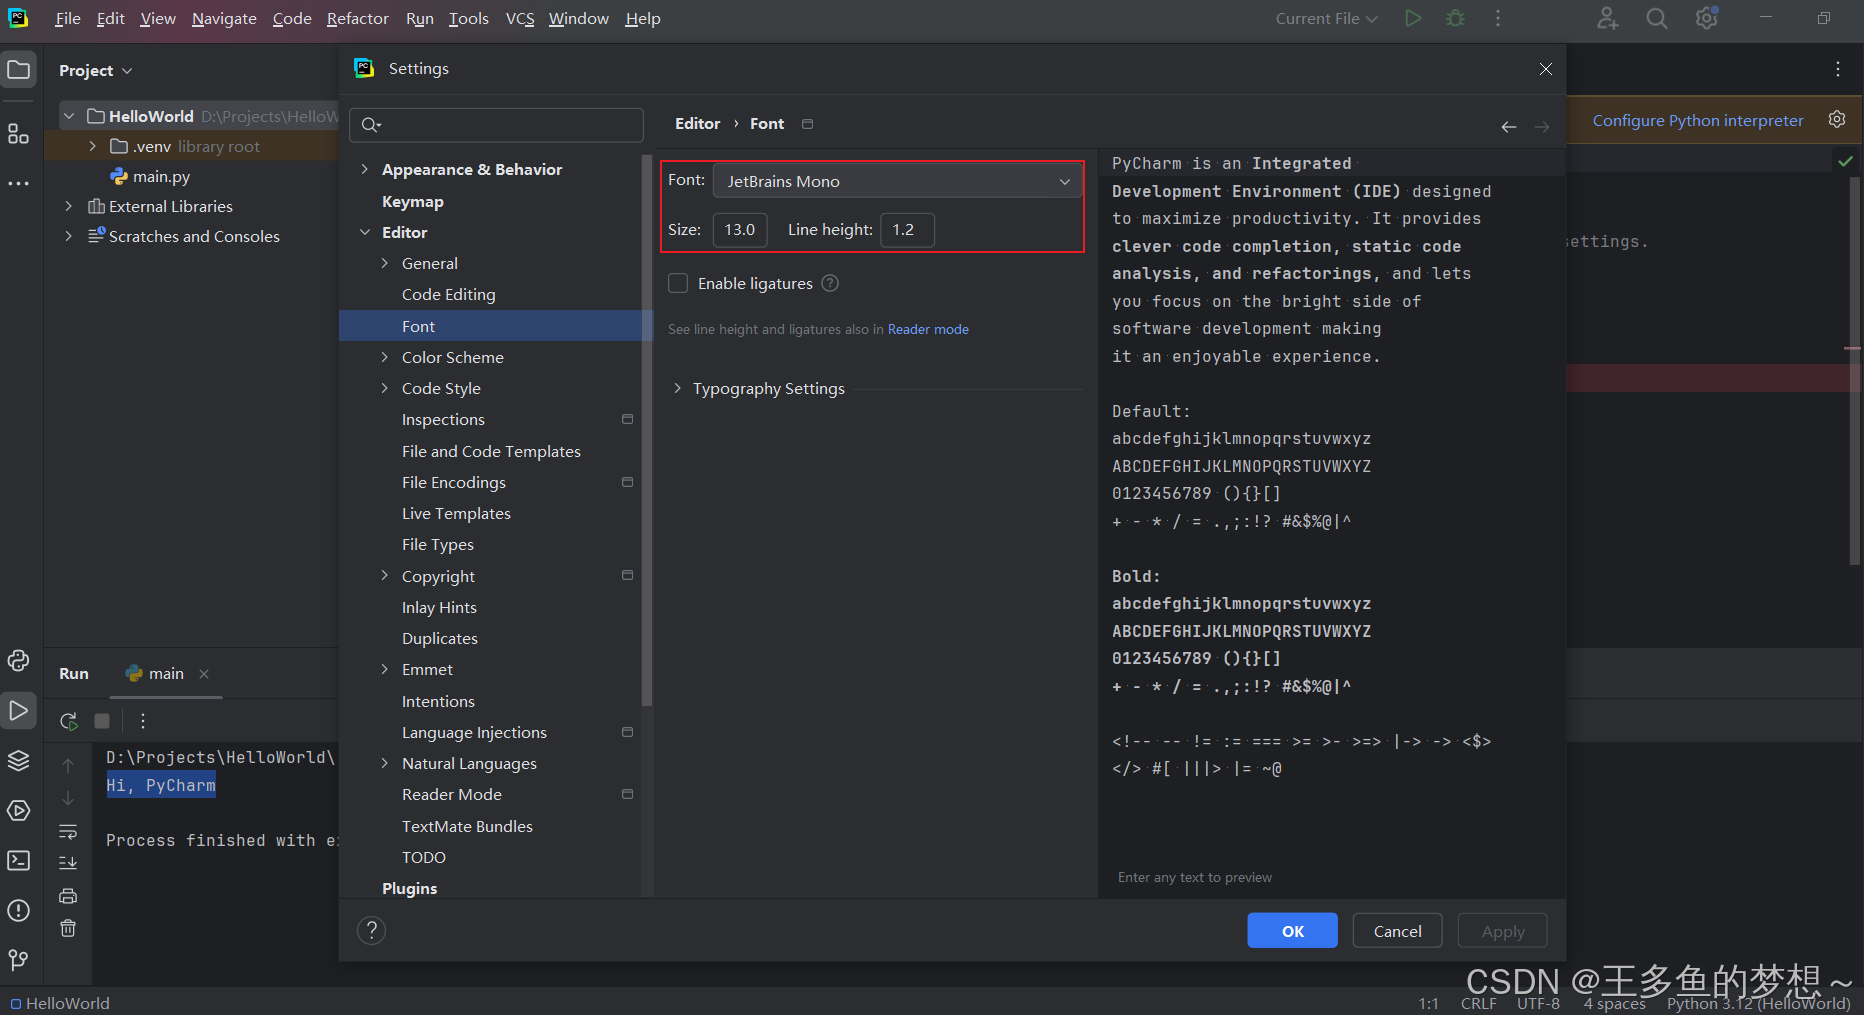Image resolution: width=1864 pixels, height=1015 pixels.
Task: Click UTF-8 encoding in status bar
Action: tap(1538, 1003)
